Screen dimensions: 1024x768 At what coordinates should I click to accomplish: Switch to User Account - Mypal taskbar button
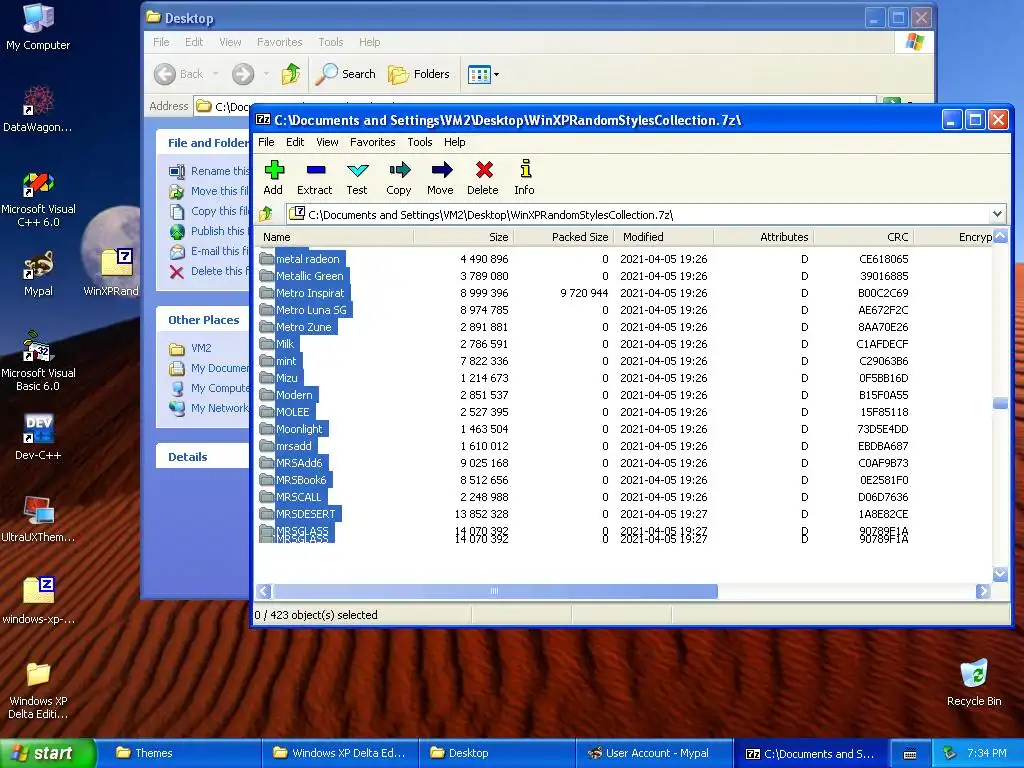coord(654,753)
